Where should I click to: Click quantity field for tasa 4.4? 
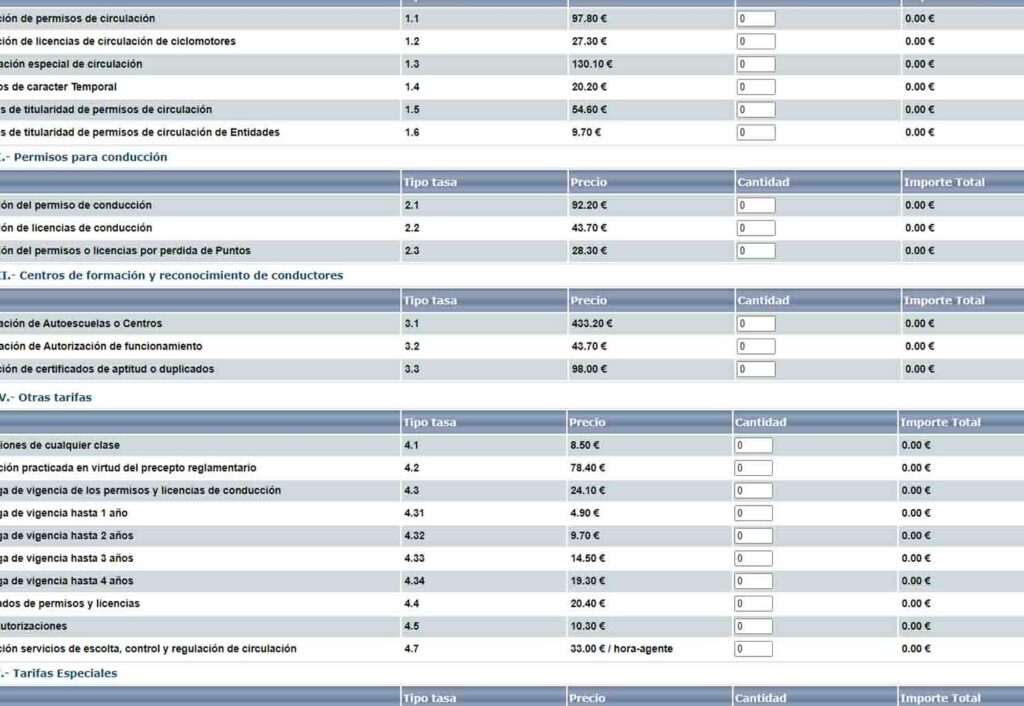coord(753,604)
